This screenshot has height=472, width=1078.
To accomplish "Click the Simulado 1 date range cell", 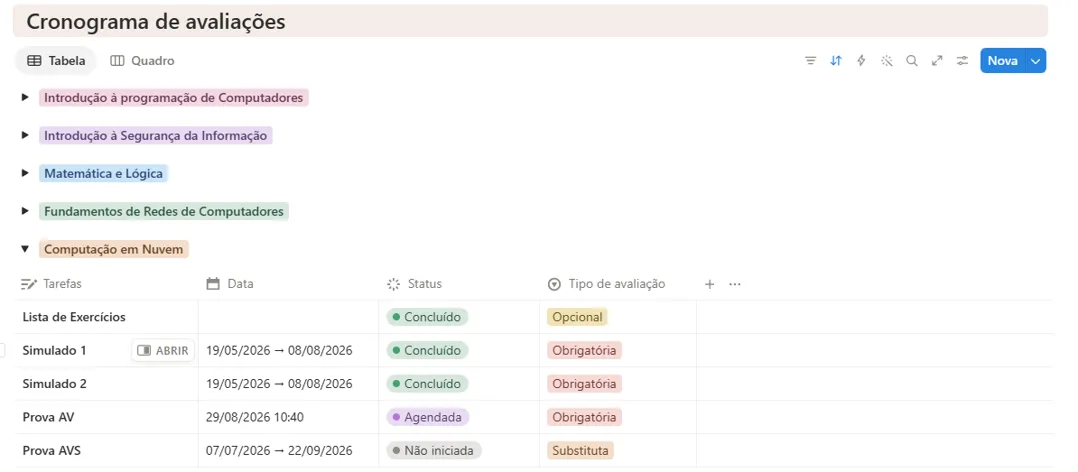I will [x=288, y=350].
